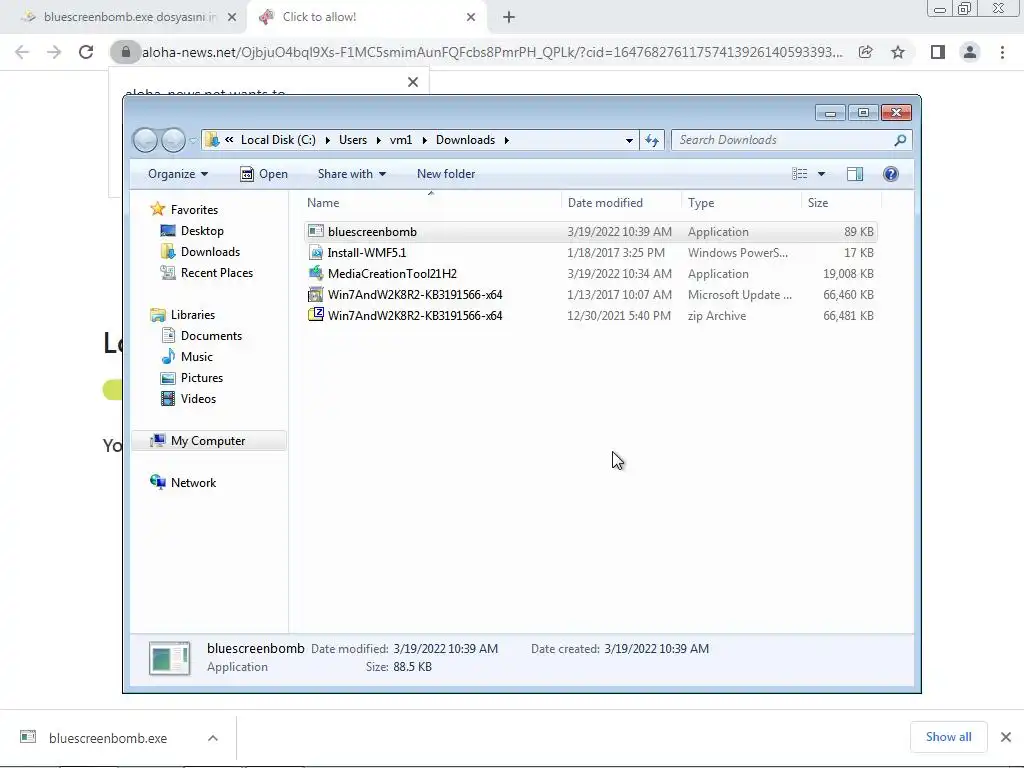Close the bluescreenbomb.exe tab
The width and height of the screenshot is (1024, 768).
click(232, 17)
